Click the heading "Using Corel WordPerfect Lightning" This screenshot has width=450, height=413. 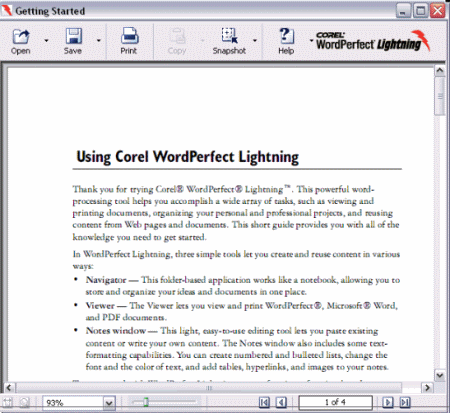point(188,157)
